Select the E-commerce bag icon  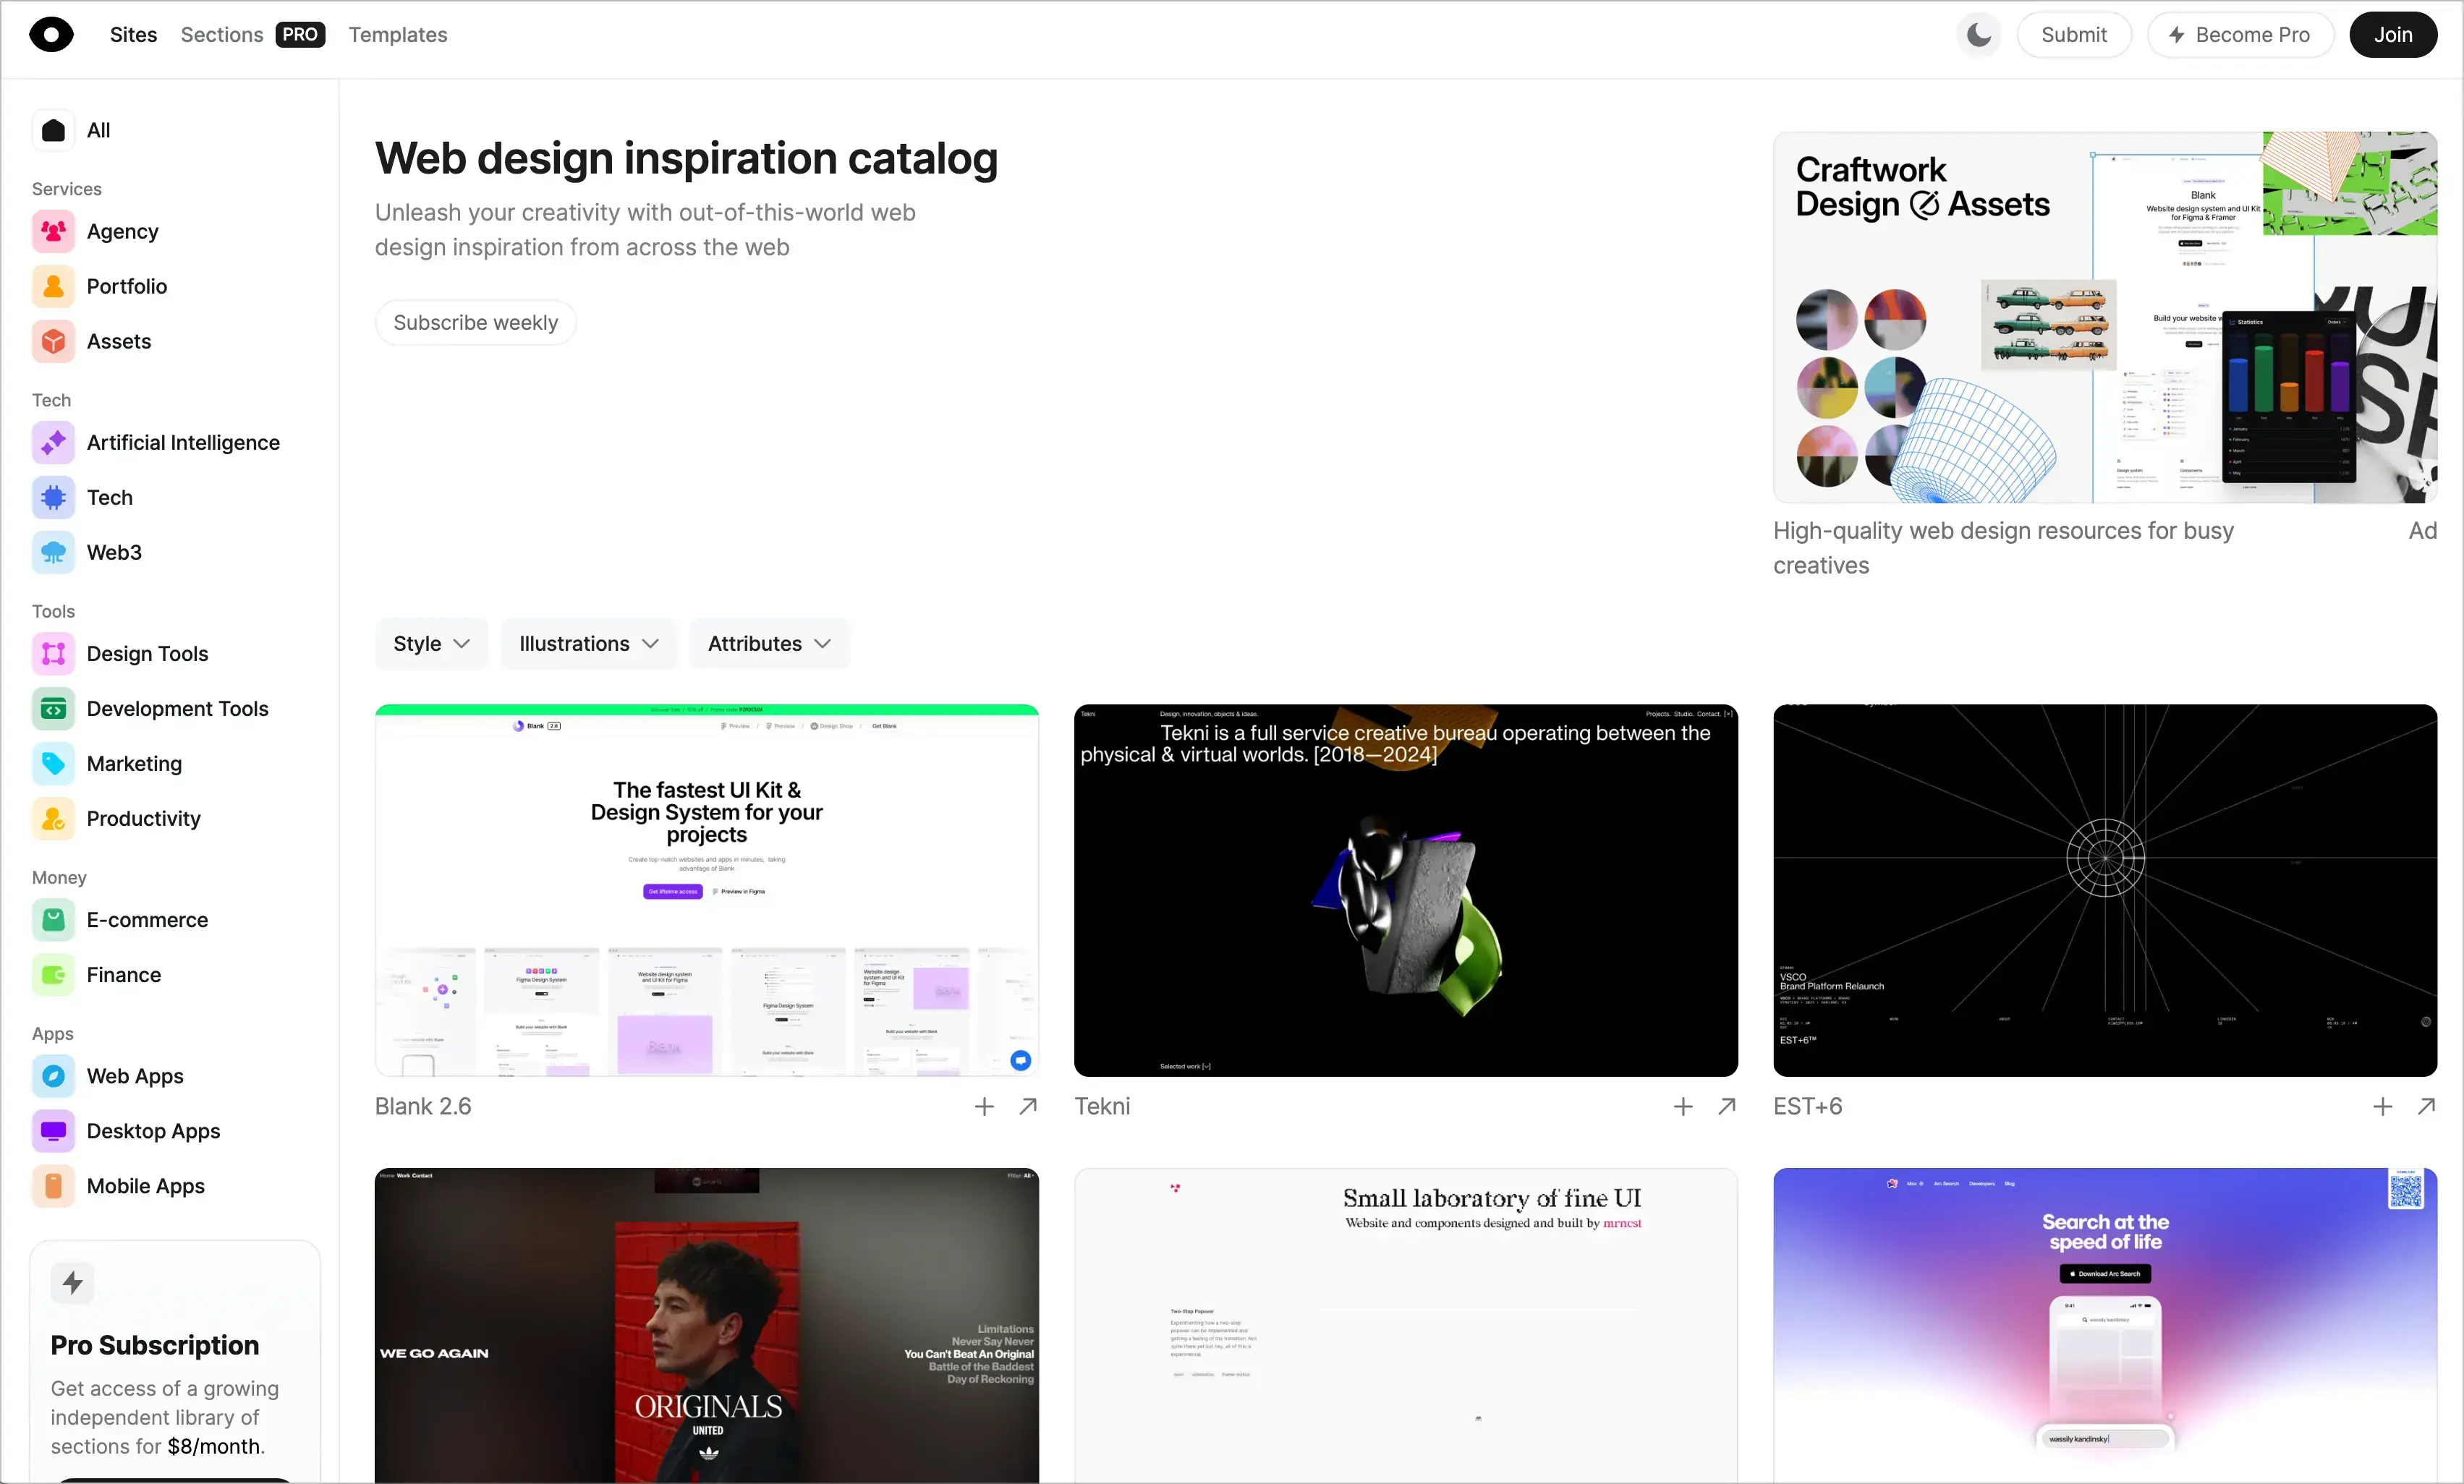coord(54,919)
